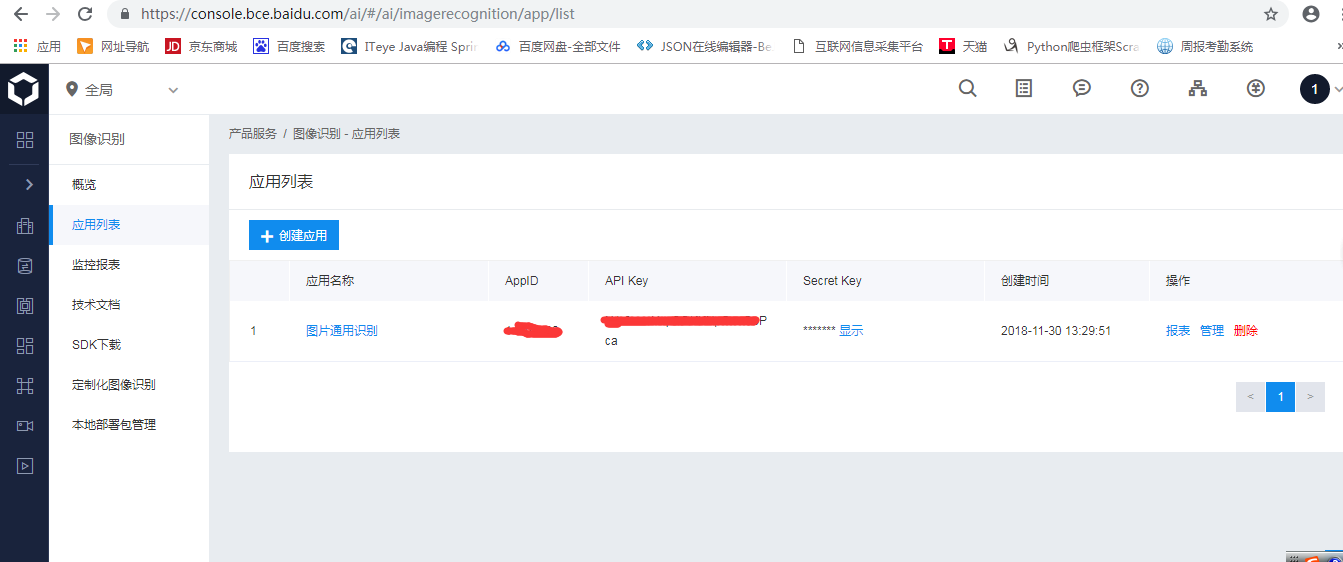Open the 应用 apps bookmark
This screenshot has height=562, width=1343.
(x=37, y=46)
